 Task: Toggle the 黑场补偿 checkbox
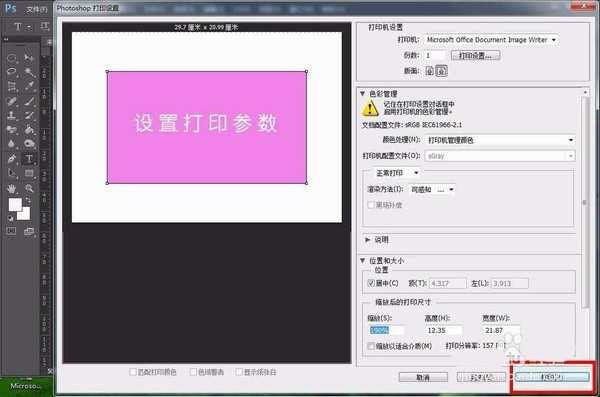(x=371, y=205)
